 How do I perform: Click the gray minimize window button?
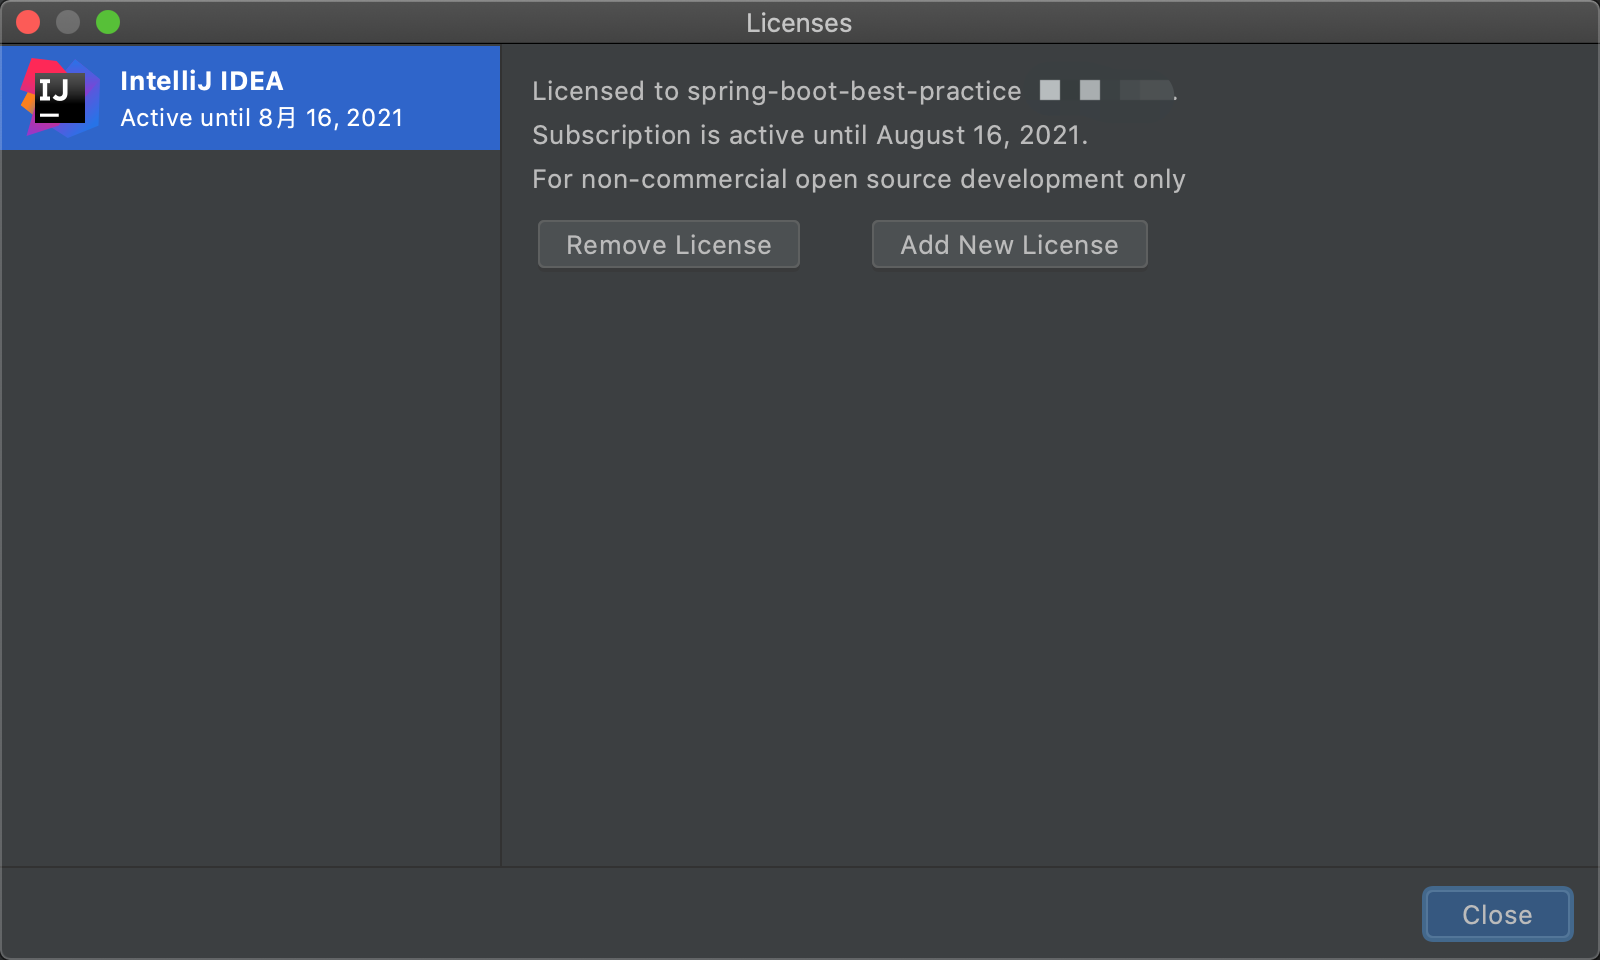(x=68, y=22)
